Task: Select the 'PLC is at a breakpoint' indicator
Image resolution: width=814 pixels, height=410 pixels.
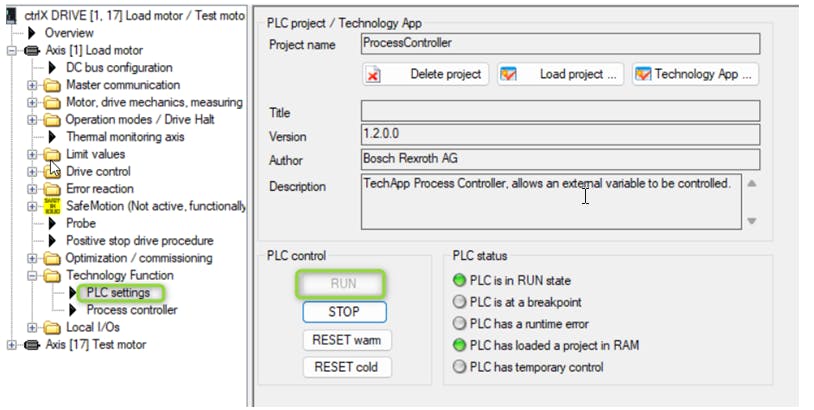Action: pos(460,302)
